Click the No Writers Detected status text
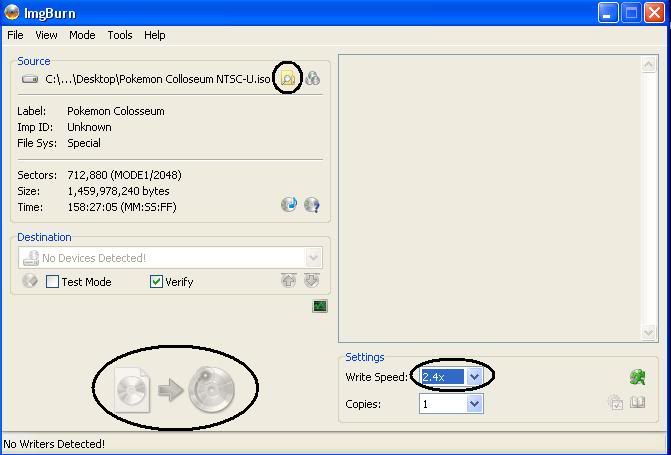The image size is (671, 455). click(54, 444)
